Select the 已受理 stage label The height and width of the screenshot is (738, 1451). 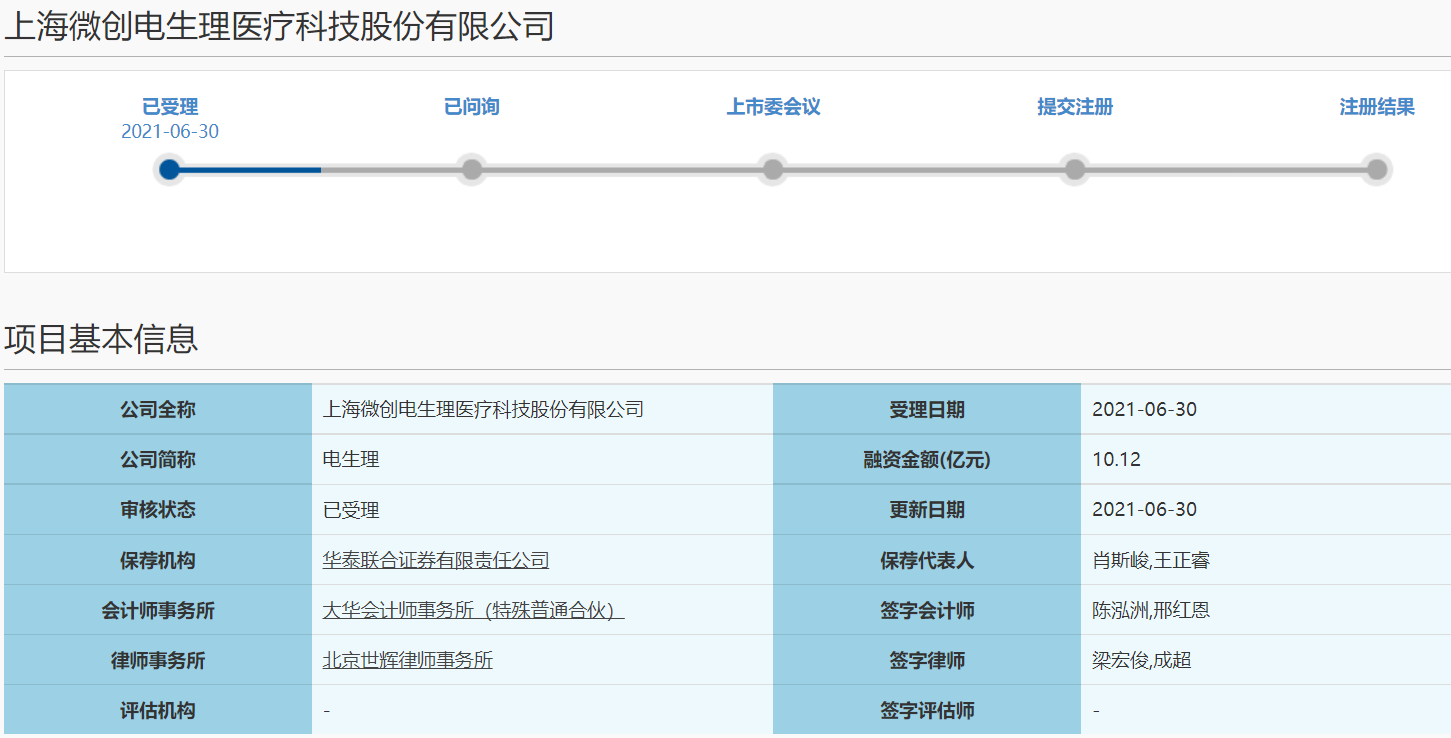[170, 107]
